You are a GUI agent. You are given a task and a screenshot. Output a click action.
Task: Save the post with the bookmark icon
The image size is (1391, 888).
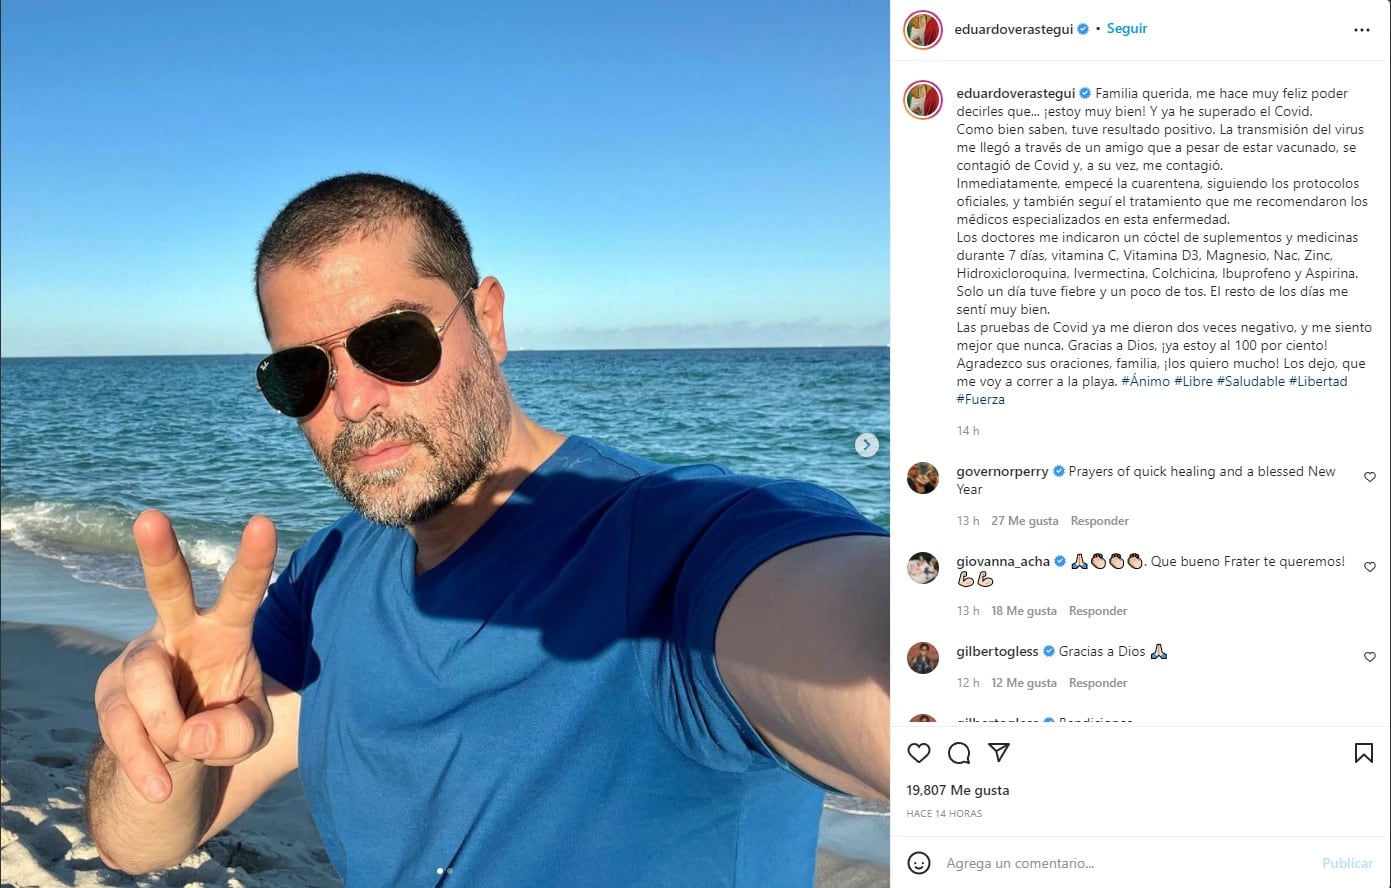click(x=1364, y=753)
